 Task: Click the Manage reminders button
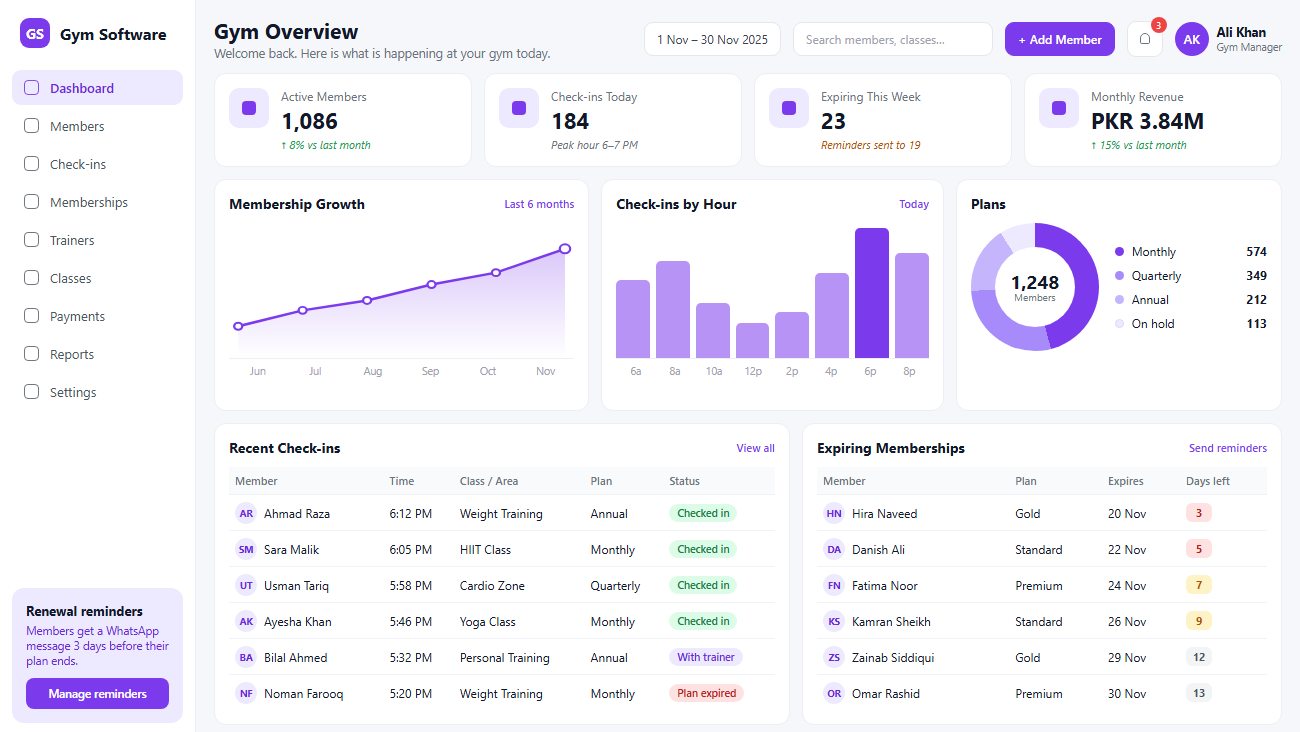(97, 693)
